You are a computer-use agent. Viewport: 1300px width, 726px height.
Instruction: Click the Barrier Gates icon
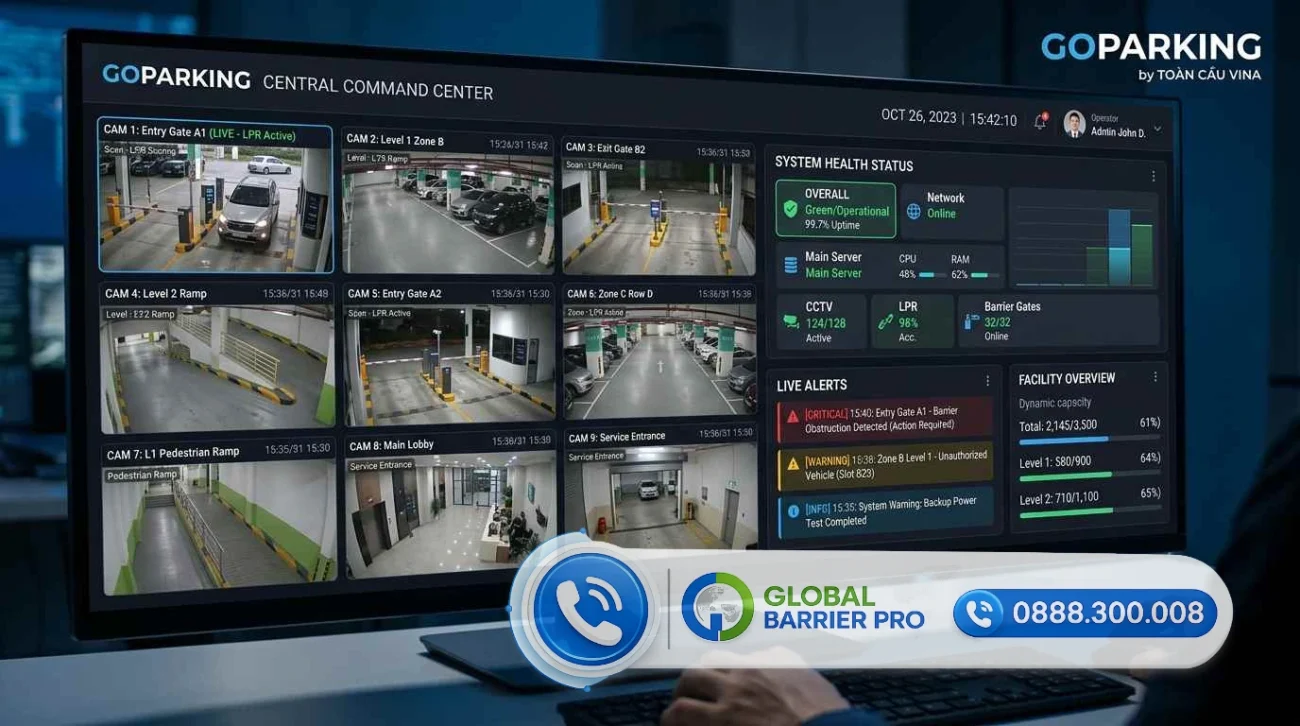pos(970,322)
